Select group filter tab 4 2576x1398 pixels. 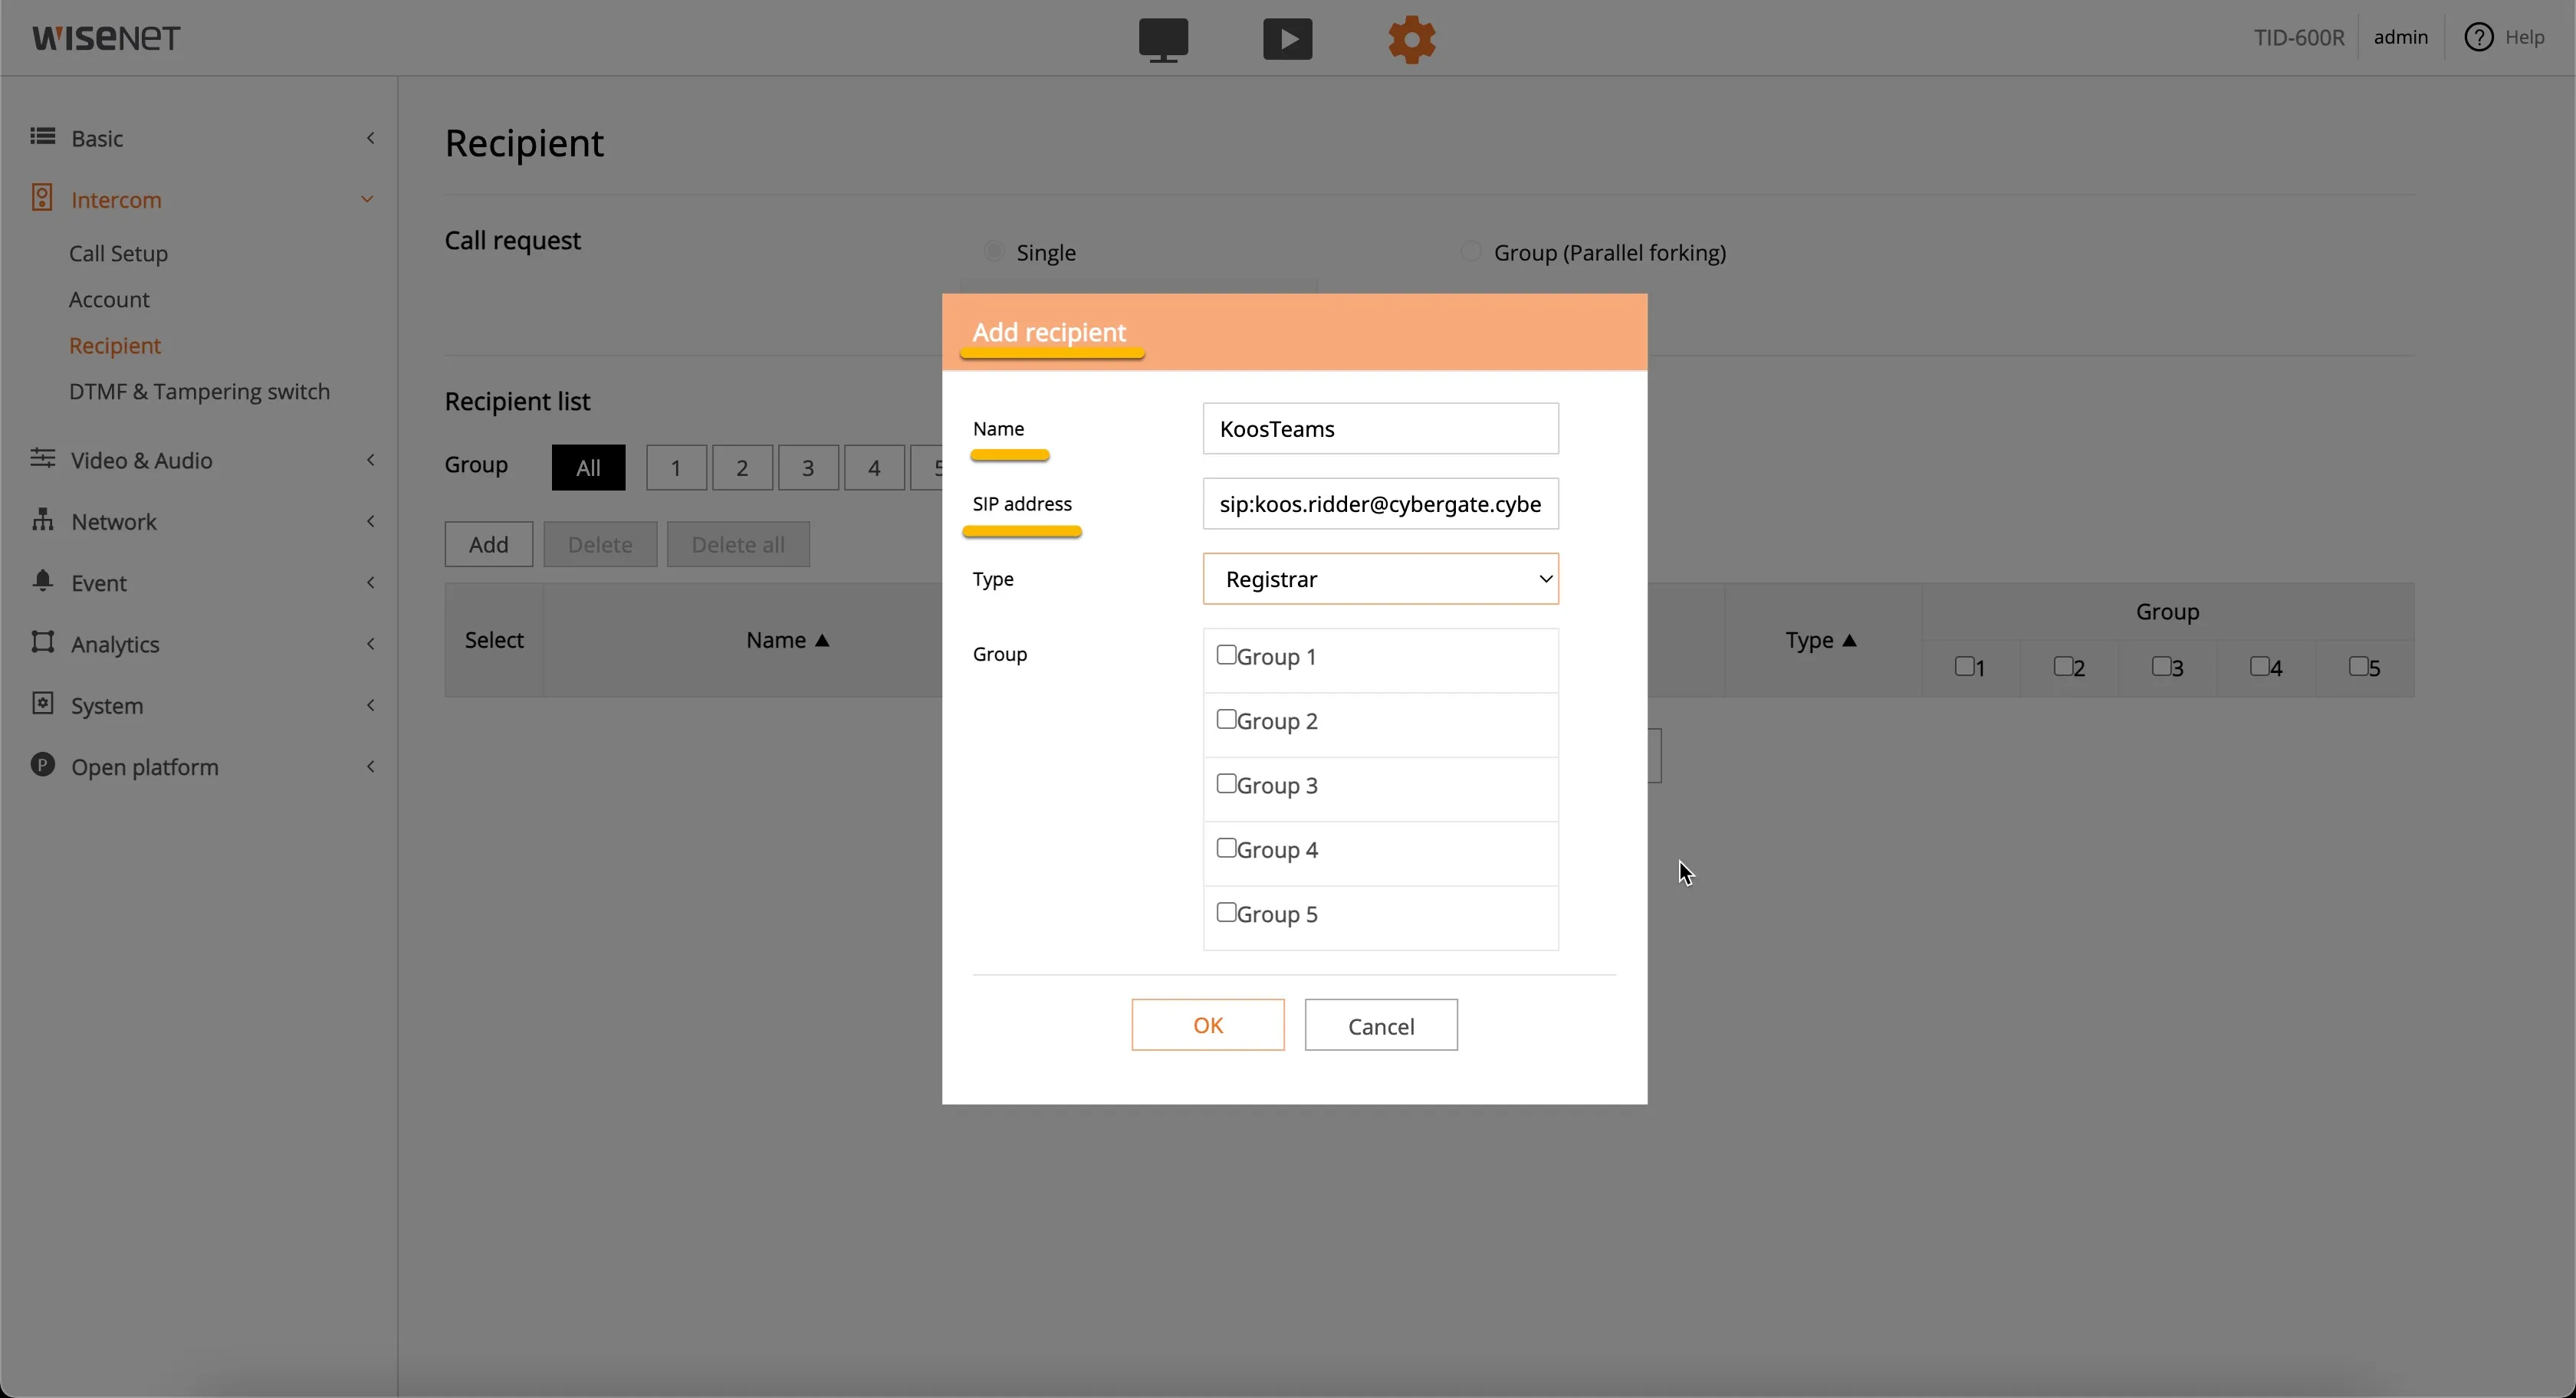click(875, 468)
